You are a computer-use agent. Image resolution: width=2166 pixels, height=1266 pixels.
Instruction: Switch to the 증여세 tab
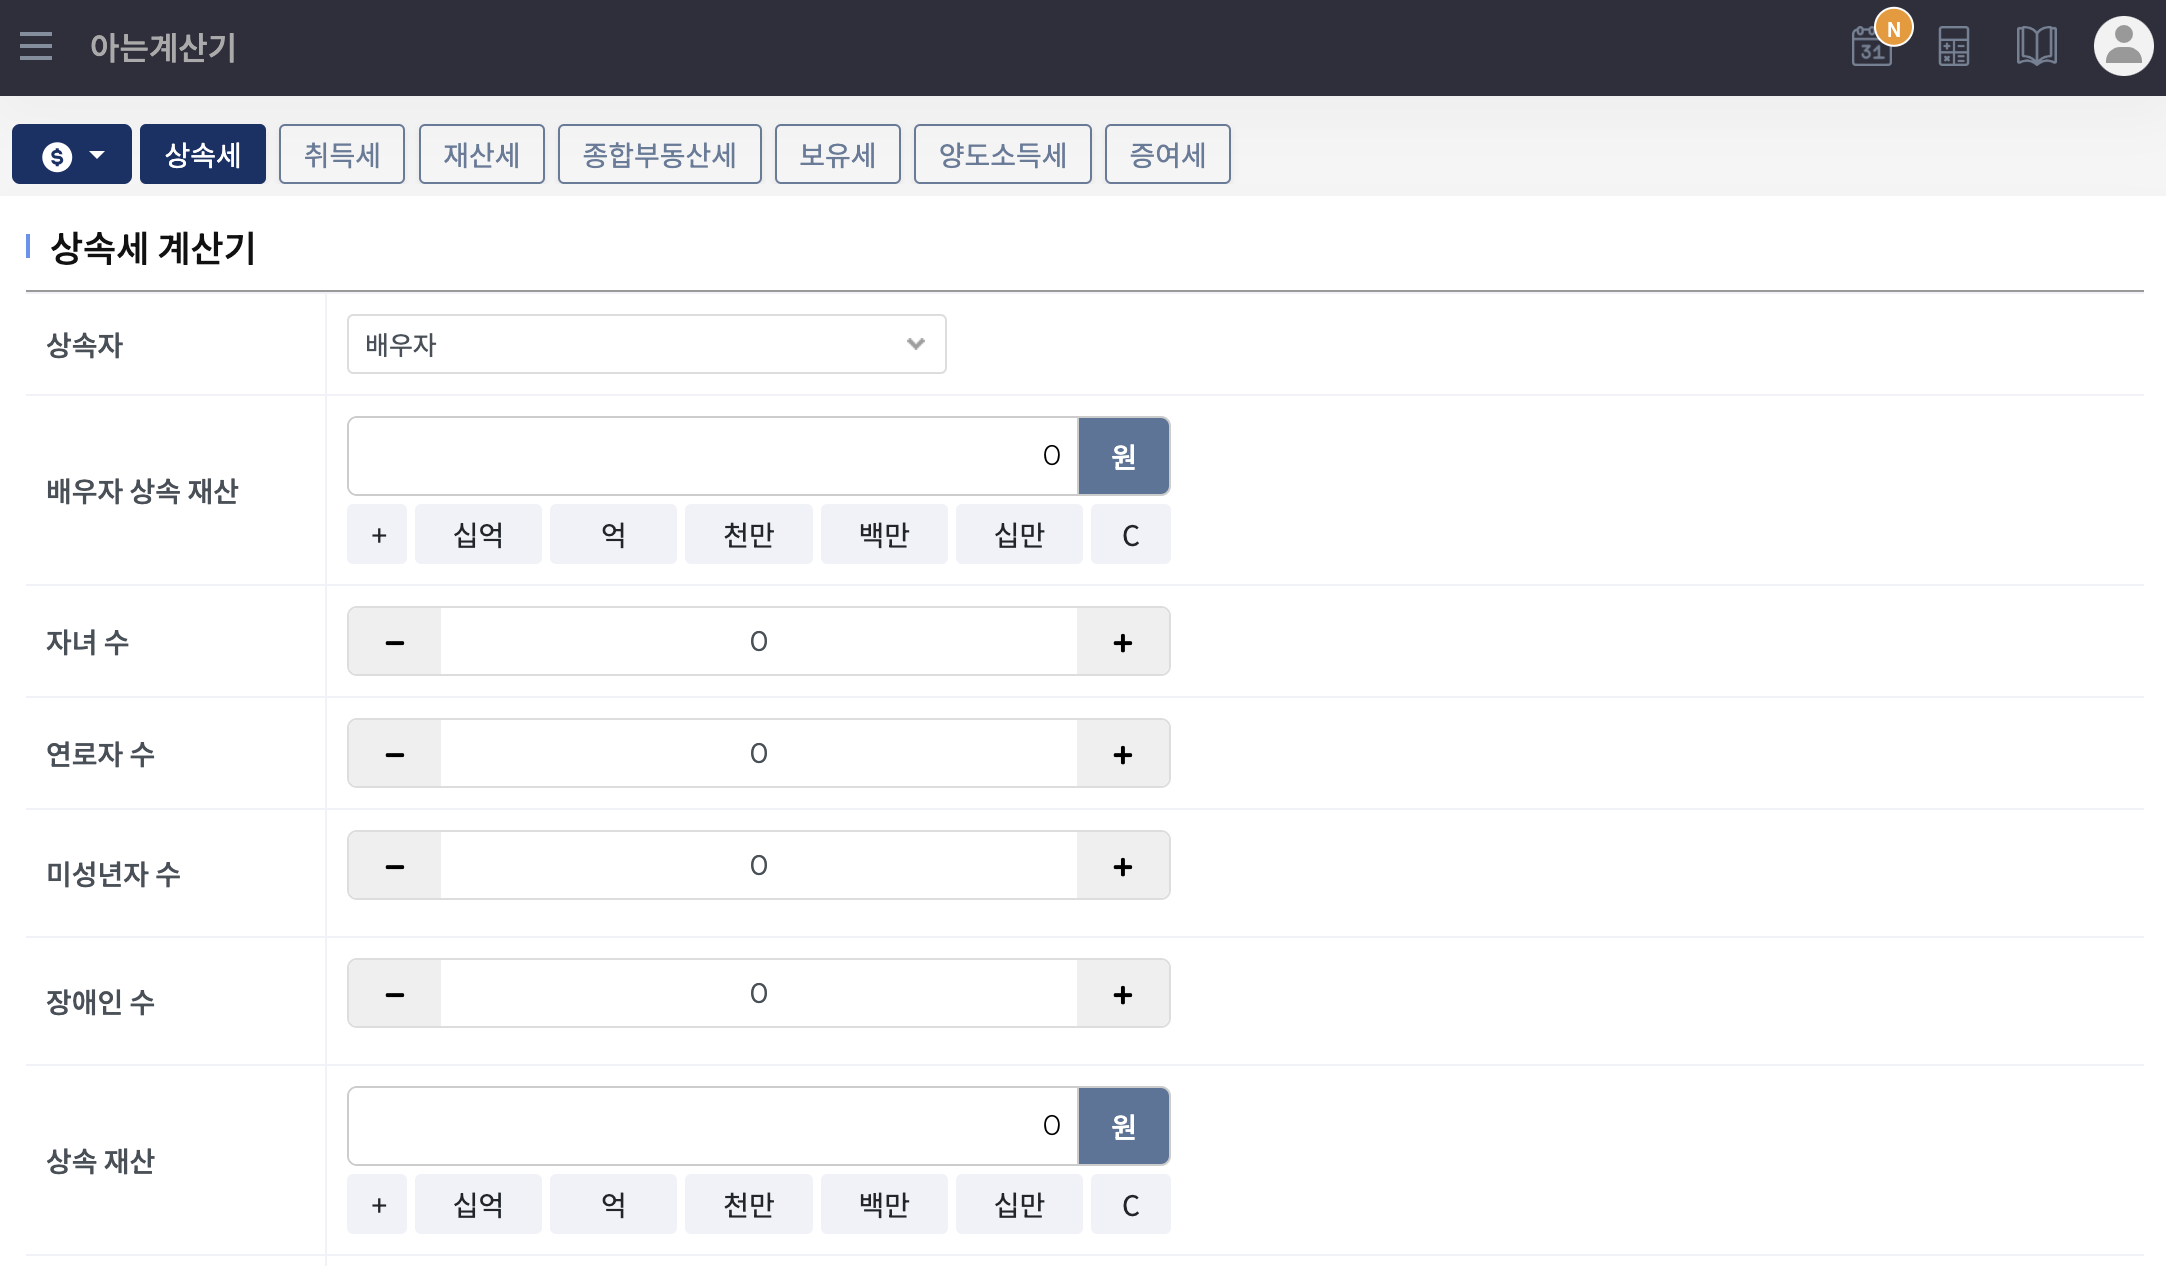coord(1167,153)
